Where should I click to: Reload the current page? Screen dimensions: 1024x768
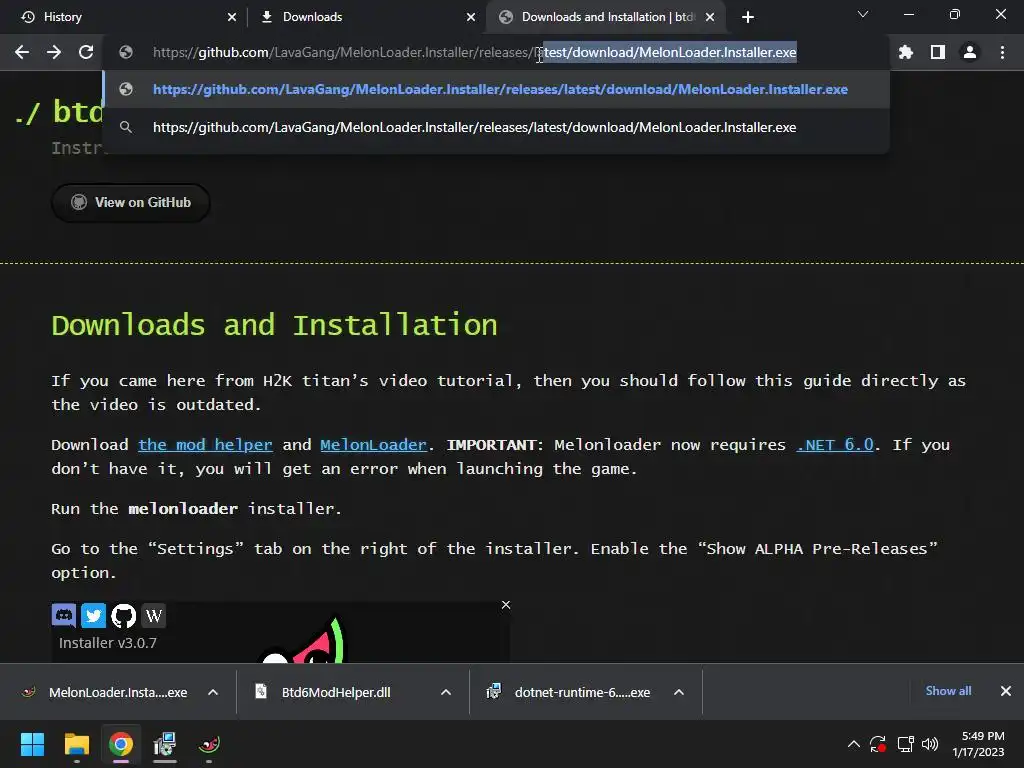[86, 52]
